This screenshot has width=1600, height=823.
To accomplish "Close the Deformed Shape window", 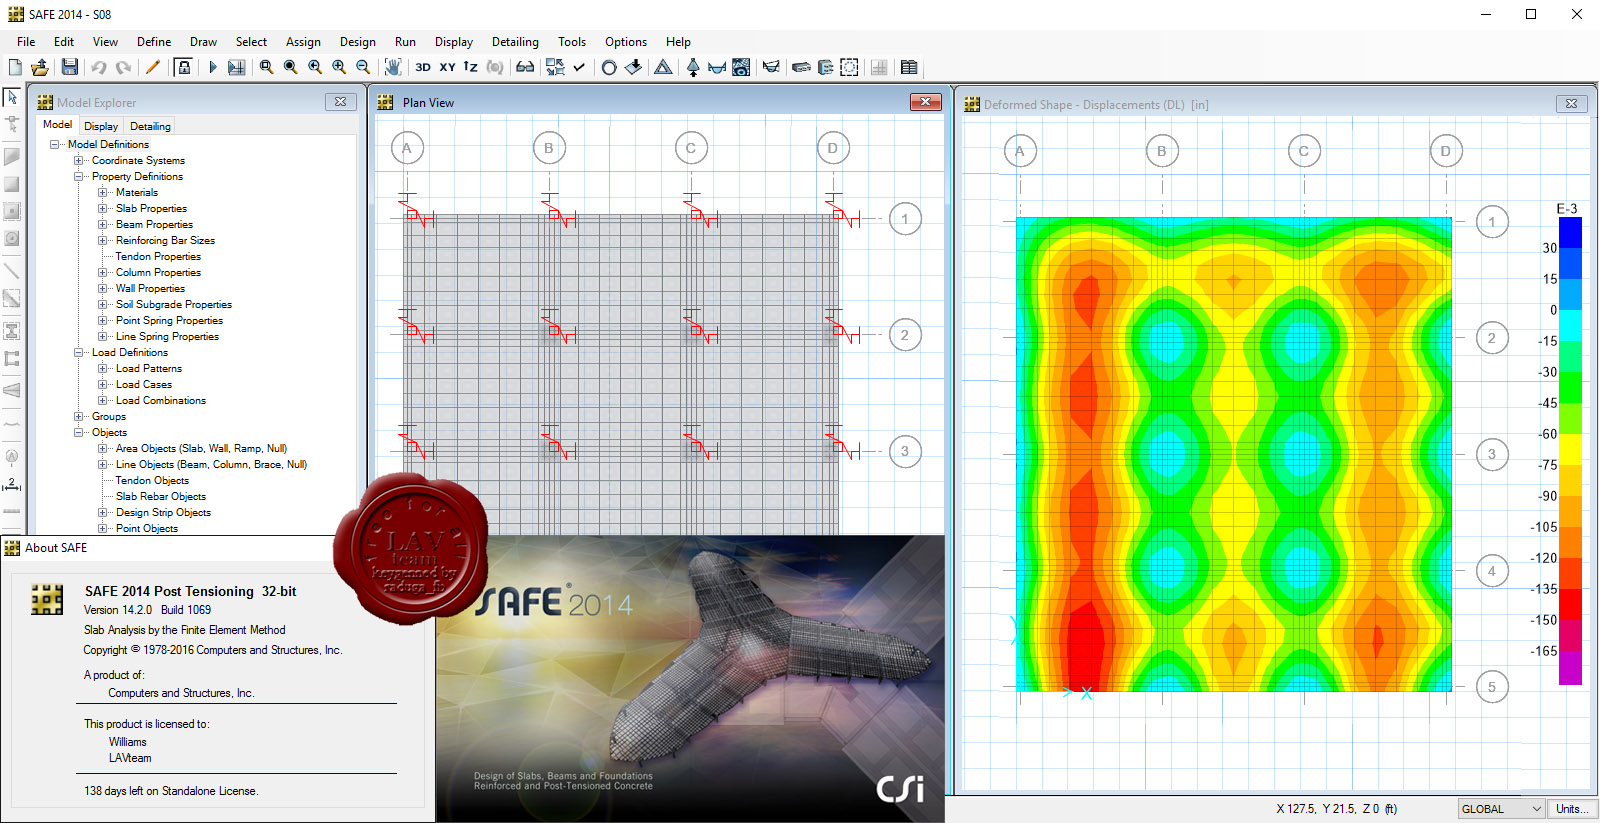I will click(1571, 104).
